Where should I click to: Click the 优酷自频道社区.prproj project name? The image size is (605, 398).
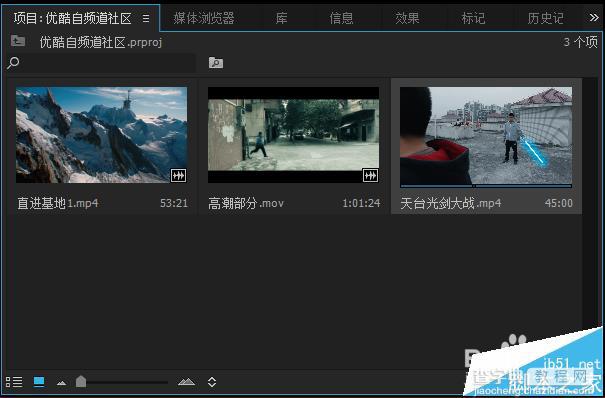pos(101,42)
